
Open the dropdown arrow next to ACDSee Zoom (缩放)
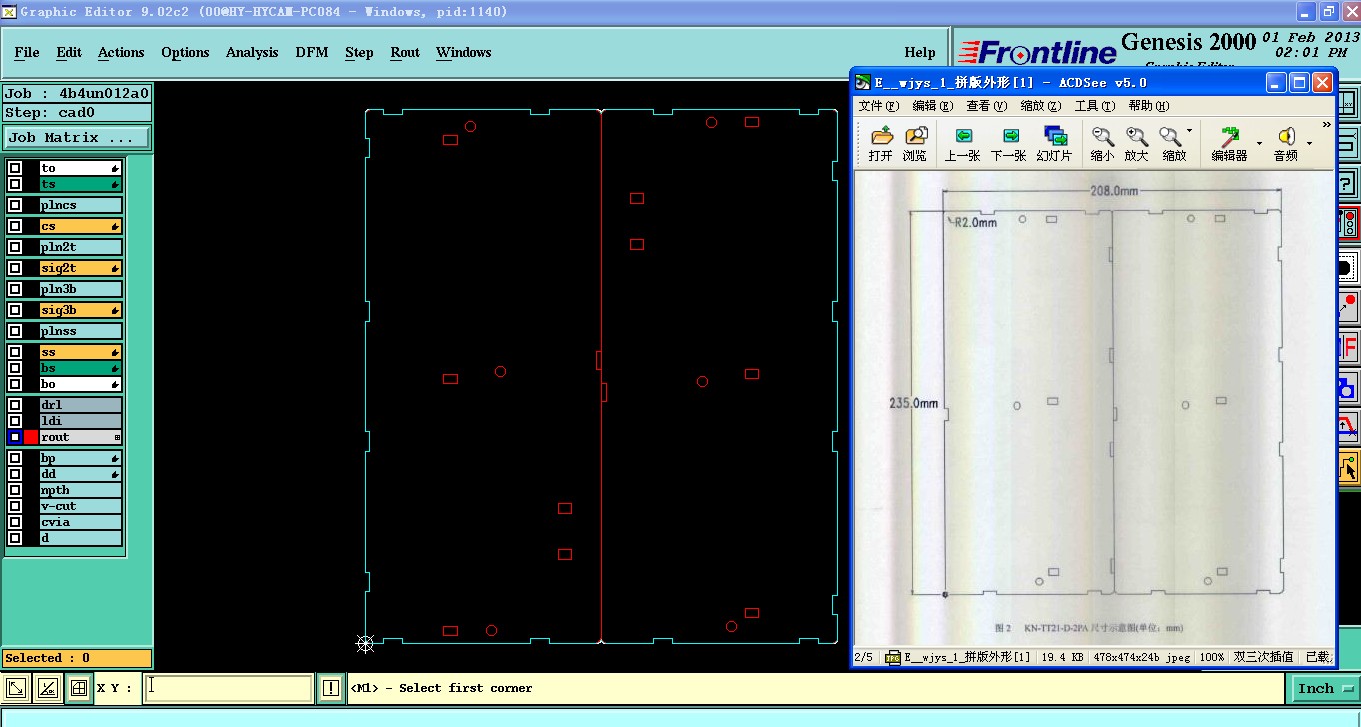[1189, 131]
